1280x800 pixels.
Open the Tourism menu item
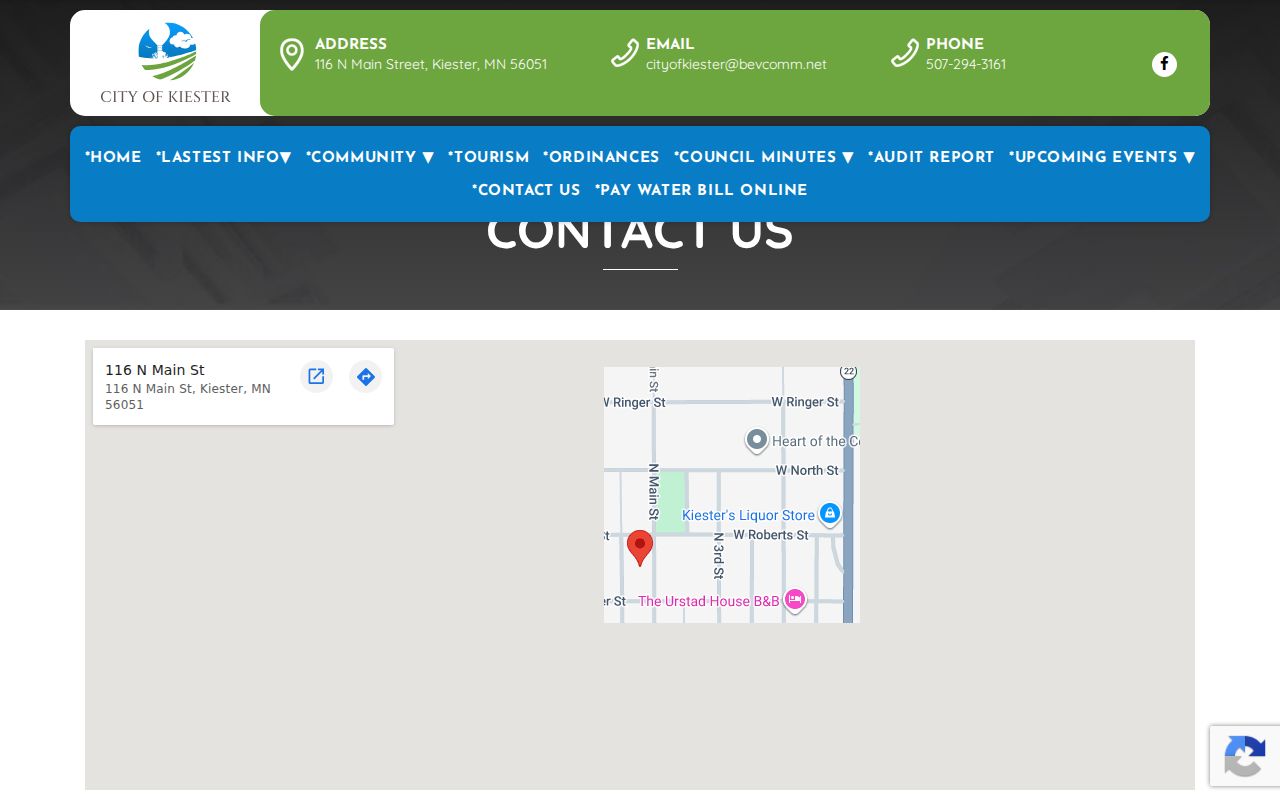point(488,158)
